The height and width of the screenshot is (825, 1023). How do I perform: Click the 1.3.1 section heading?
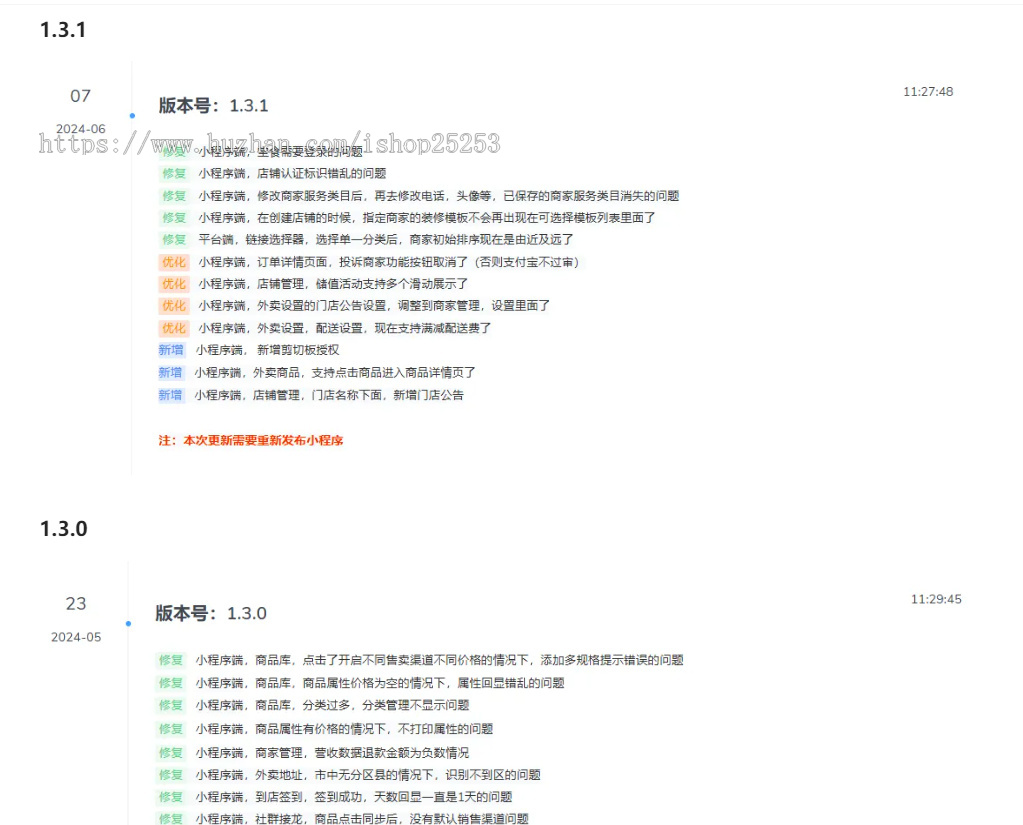[63, 30]
